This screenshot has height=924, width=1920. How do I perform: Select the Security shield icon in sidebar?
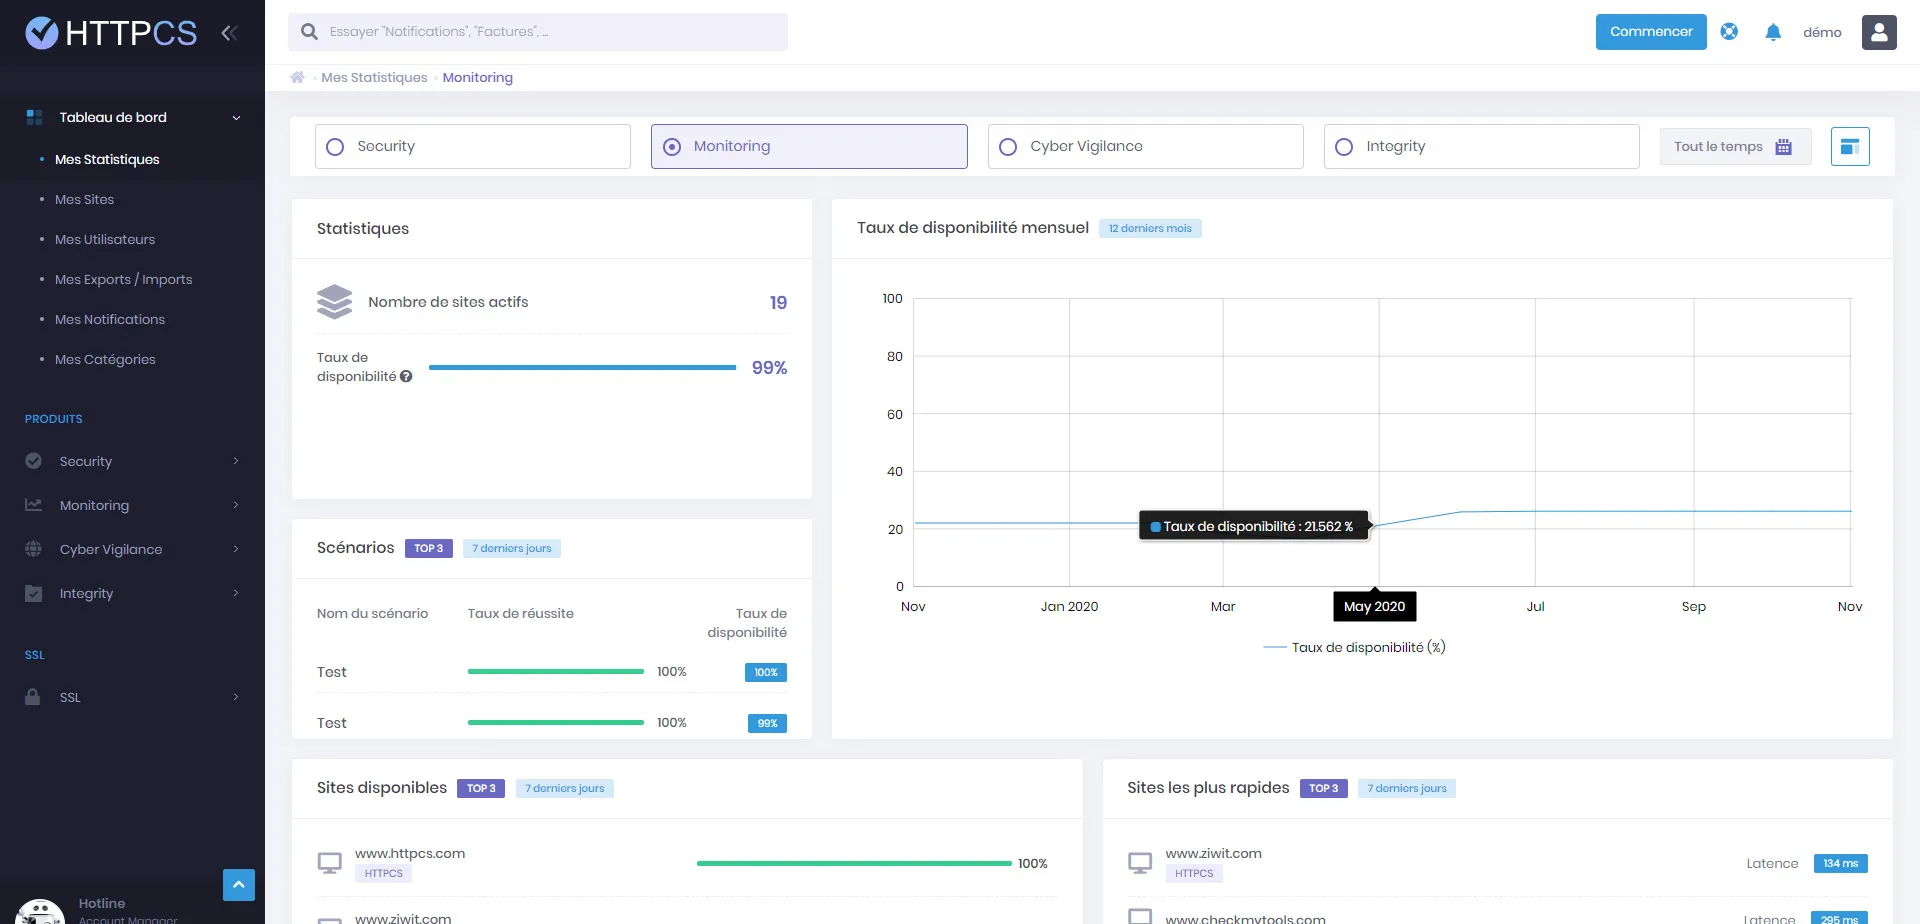click(x=33, y=461)
